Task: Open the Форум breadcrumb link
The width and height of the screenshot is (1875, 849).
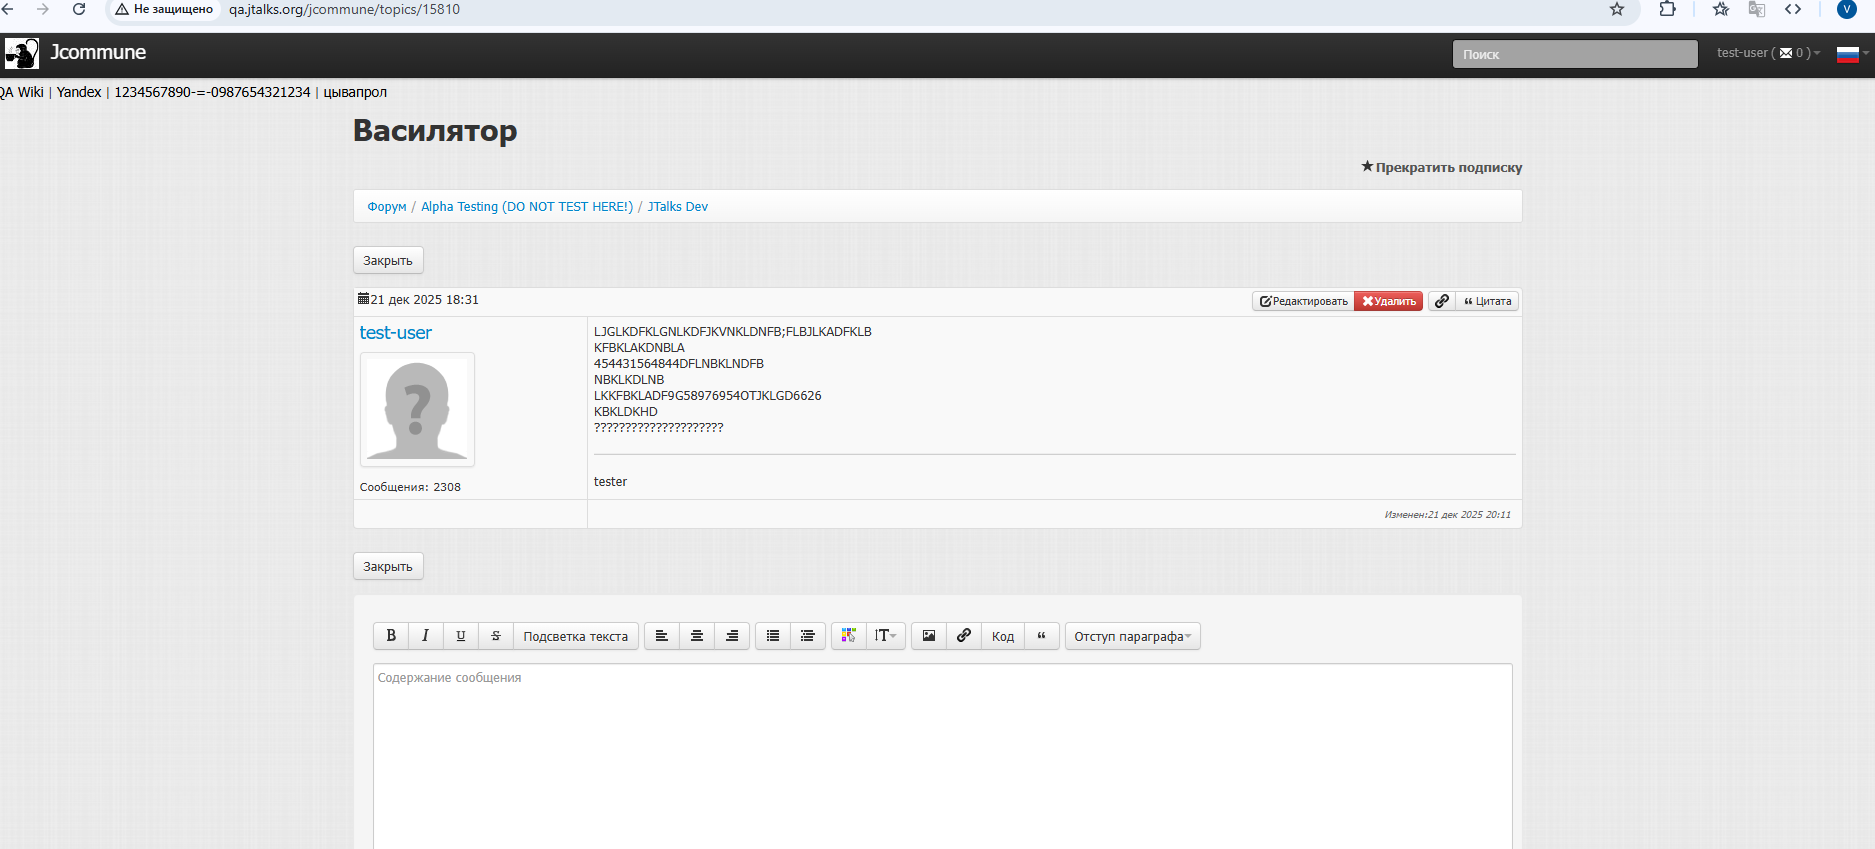Action: 386,207
